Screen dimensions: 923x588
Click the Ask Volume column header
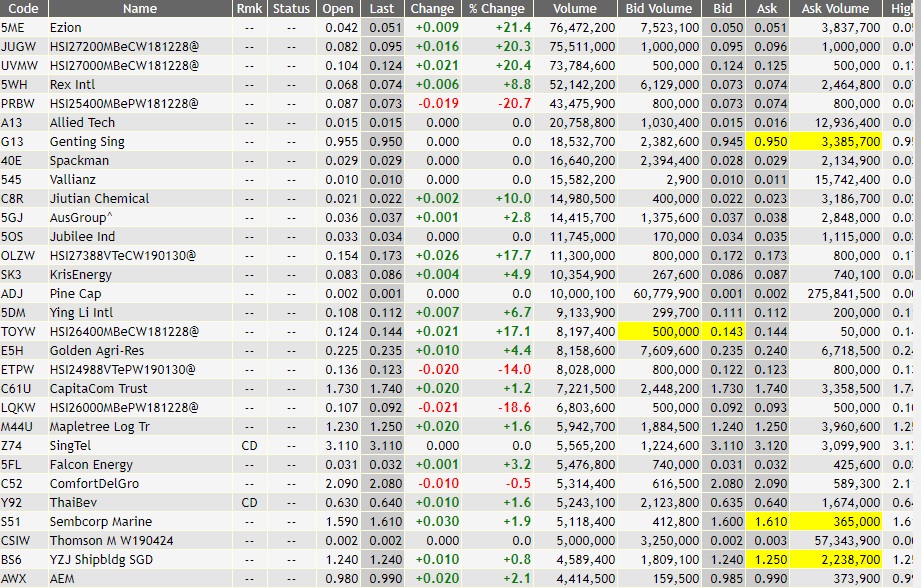coord(835,8)
